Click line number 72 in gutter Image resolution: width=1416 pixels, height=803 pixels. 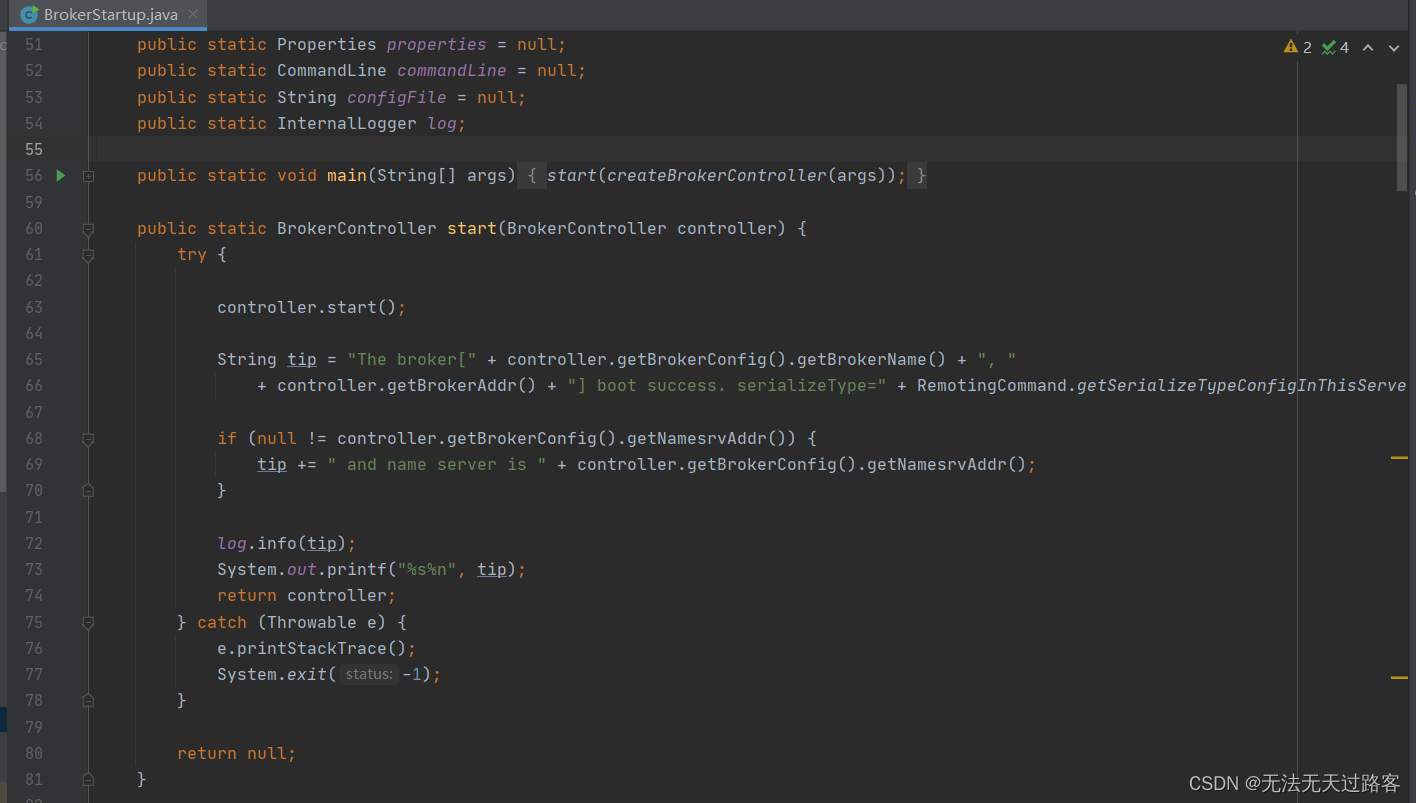coord(34,543)
